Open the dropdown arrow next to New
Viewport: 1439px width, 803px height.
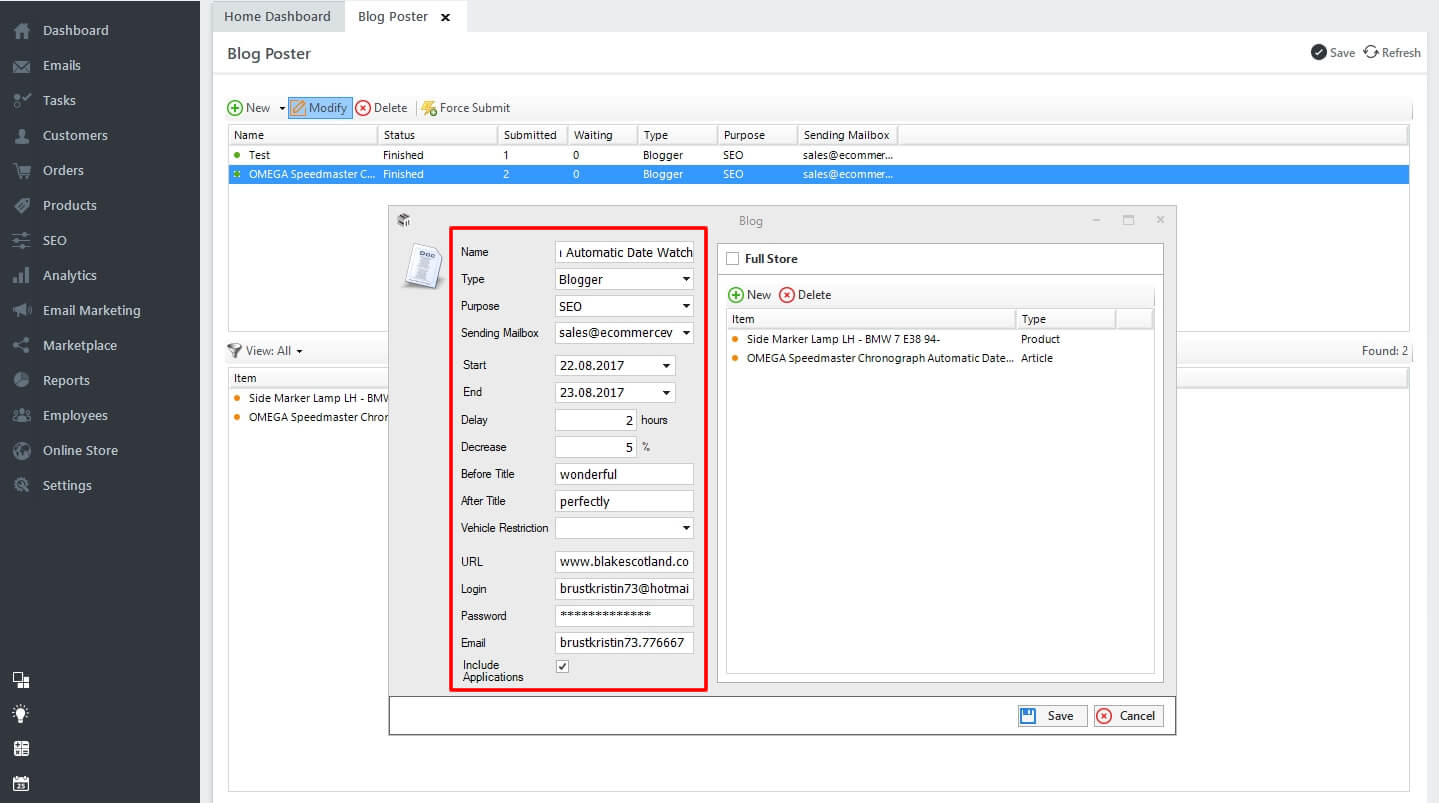(x=282, y=108)
